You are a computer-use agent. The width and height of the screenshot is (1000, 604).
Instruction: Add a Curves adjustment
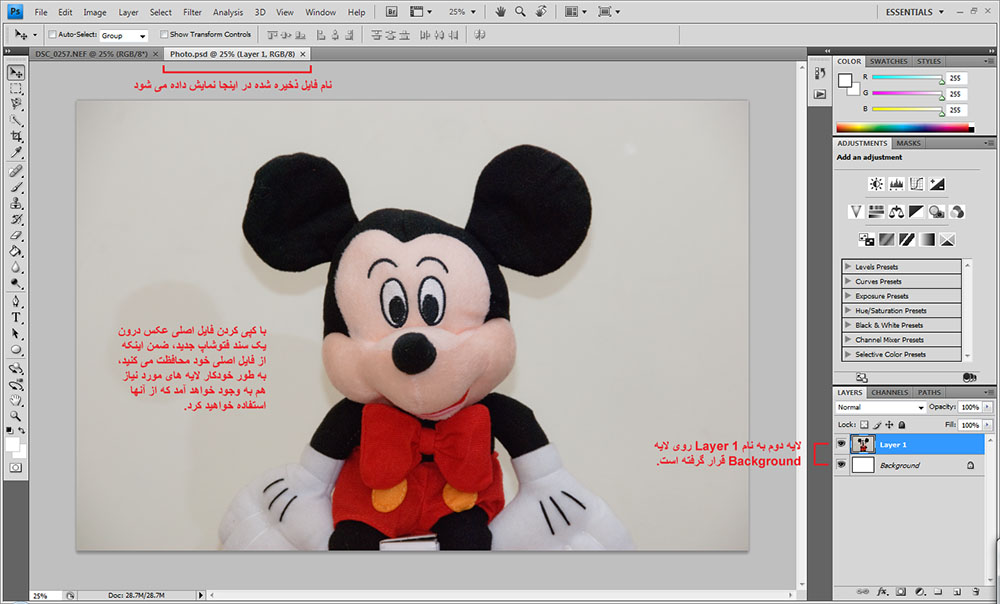click(x=916, y=184)
